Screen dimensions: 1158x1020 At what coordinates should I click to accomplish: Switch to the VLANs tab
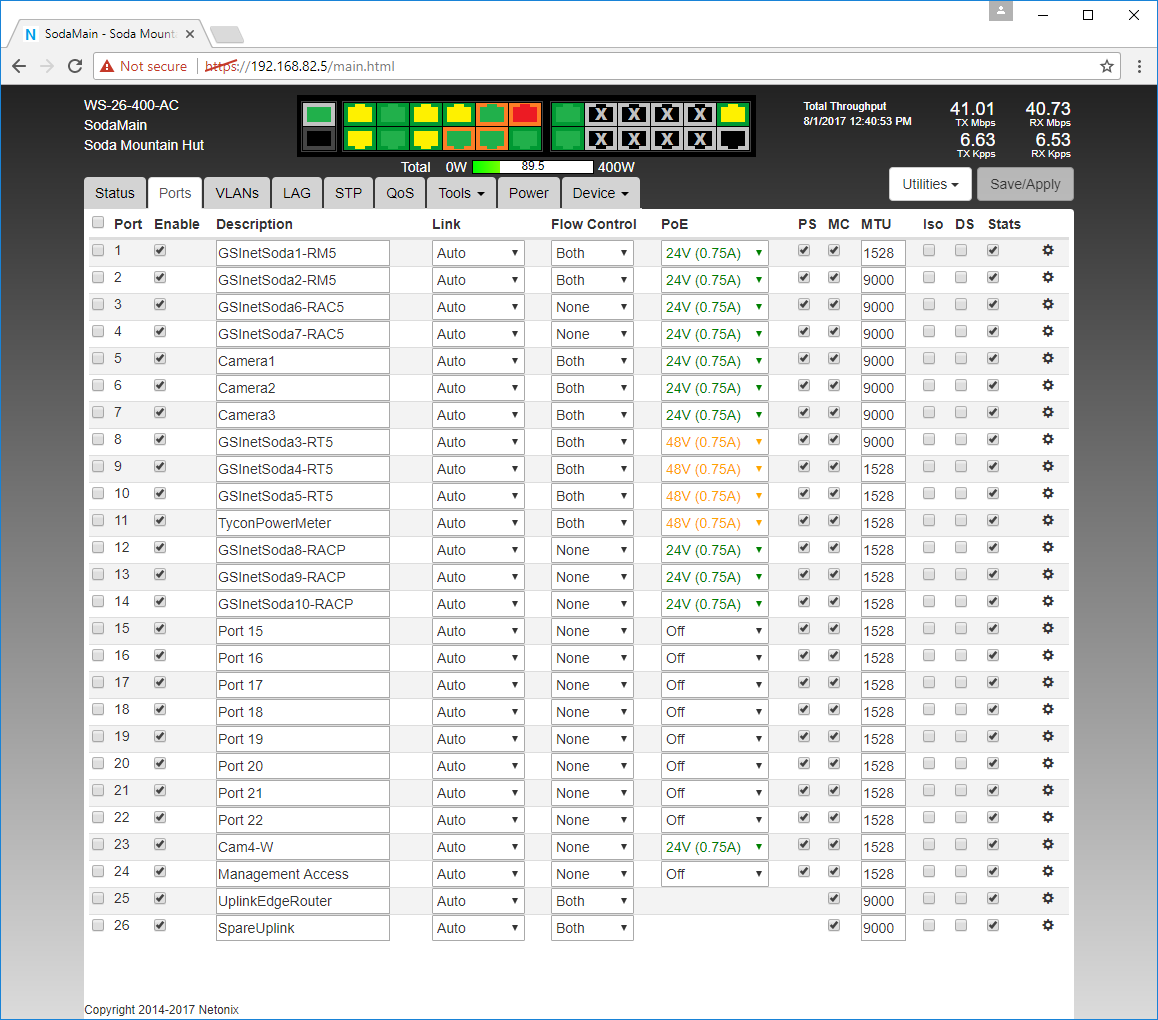[237, 193]
